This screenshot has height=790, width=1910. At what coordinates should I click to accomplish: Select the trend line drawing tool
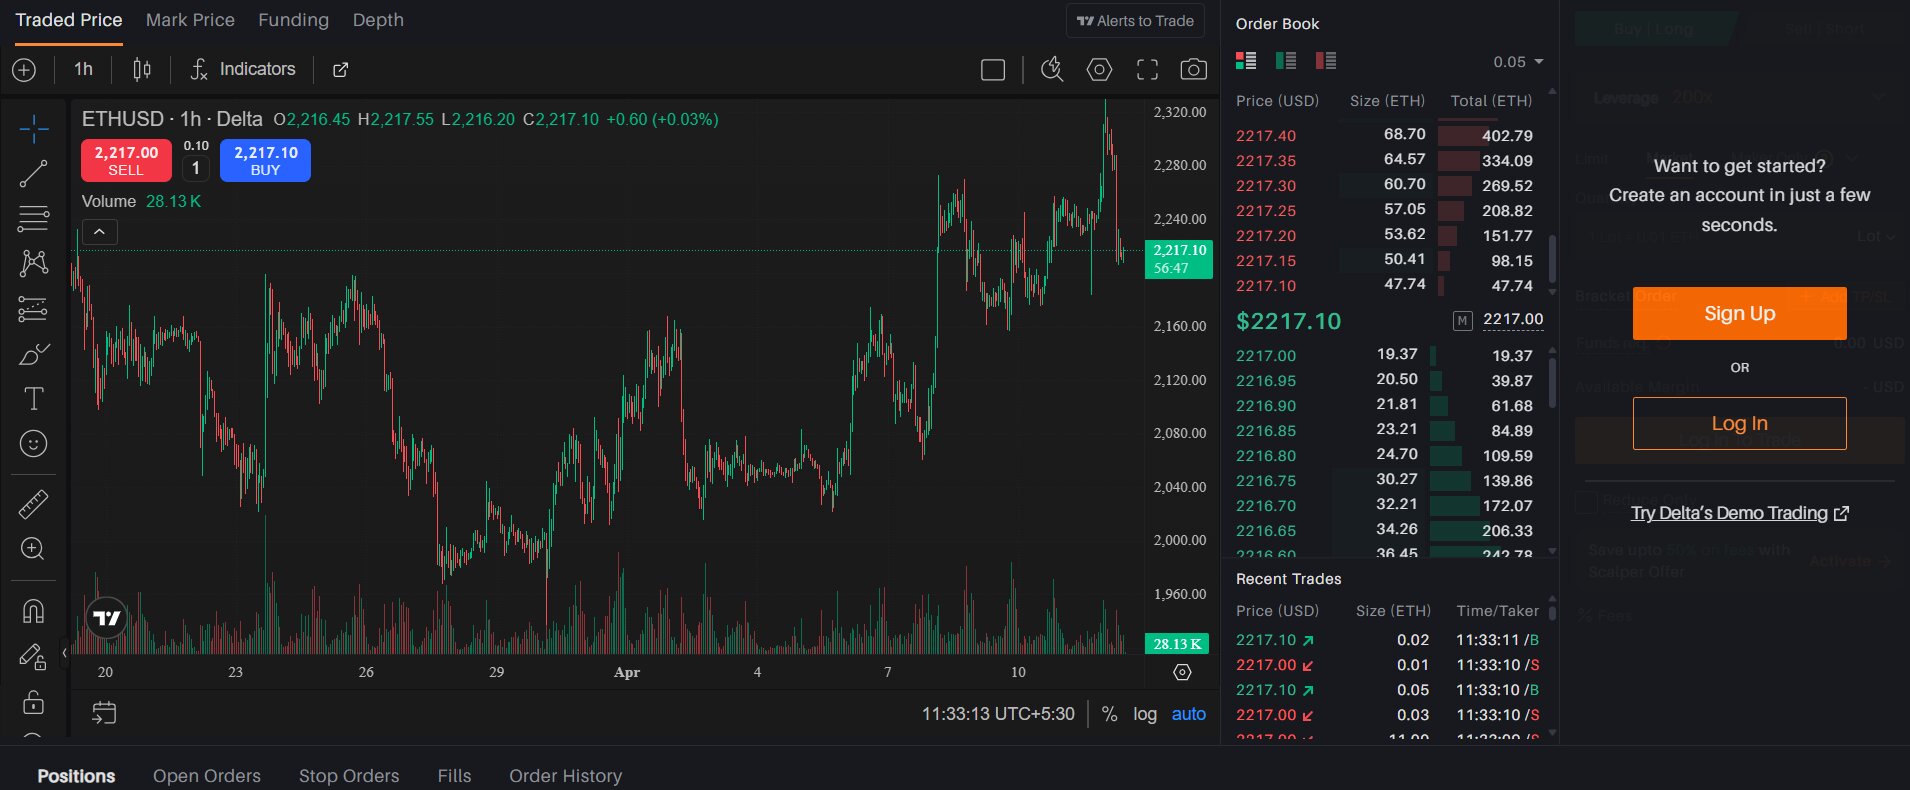click(33, 174)
